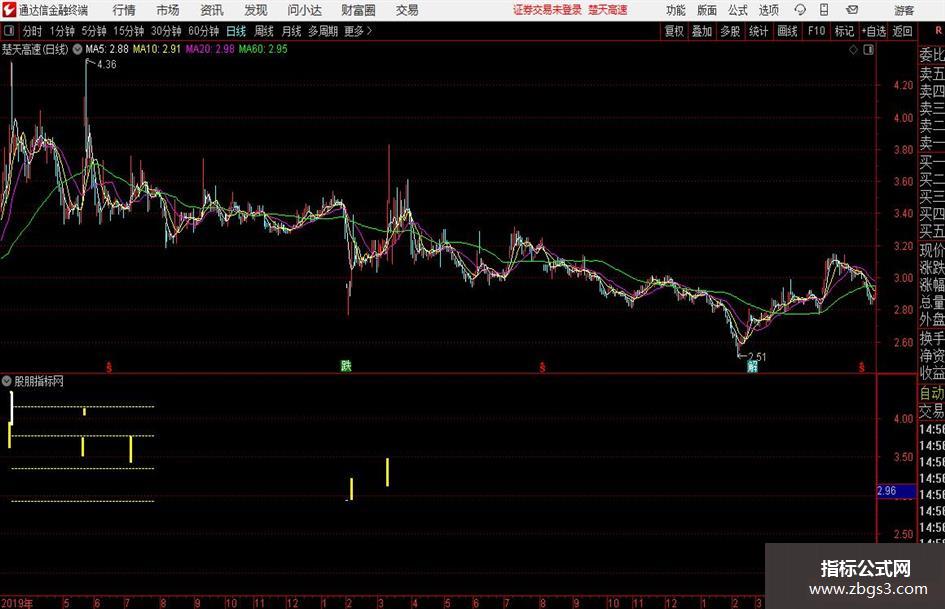945x609 pixels.
Task: Click the MA60: 2.95 indicator value
Action: [x=263, y=49]
